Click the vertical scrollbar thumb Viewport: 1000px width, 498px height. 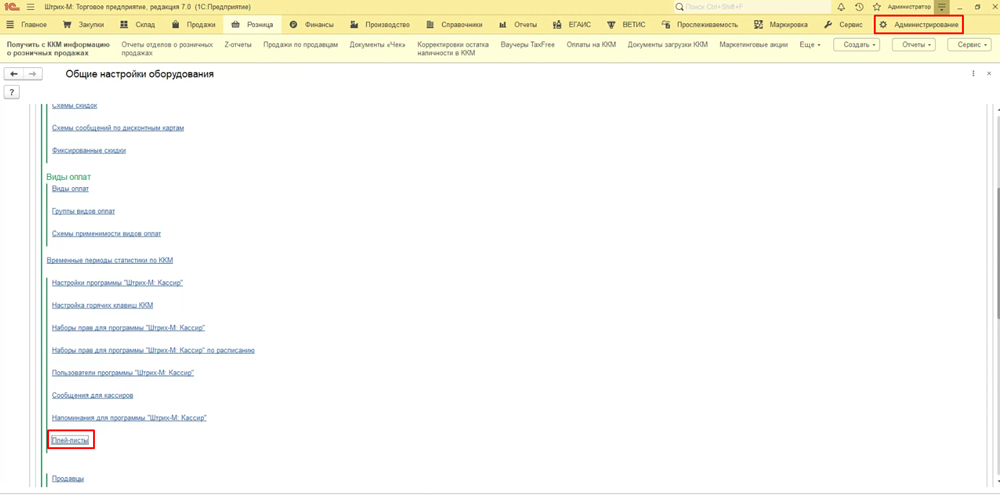(997, 253)
